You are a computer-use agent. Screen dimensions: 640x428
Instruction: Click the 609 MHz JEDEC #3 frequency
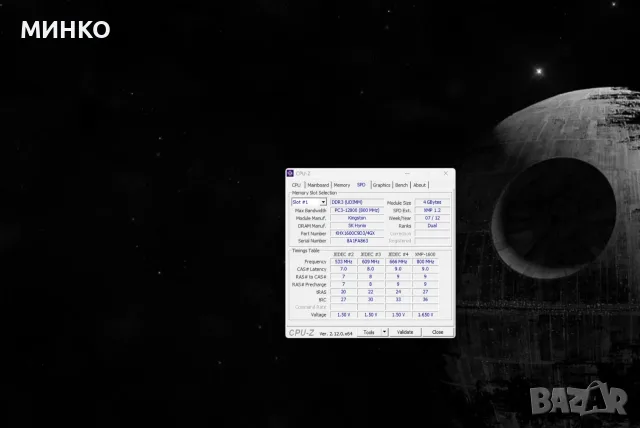click(371, 262)
